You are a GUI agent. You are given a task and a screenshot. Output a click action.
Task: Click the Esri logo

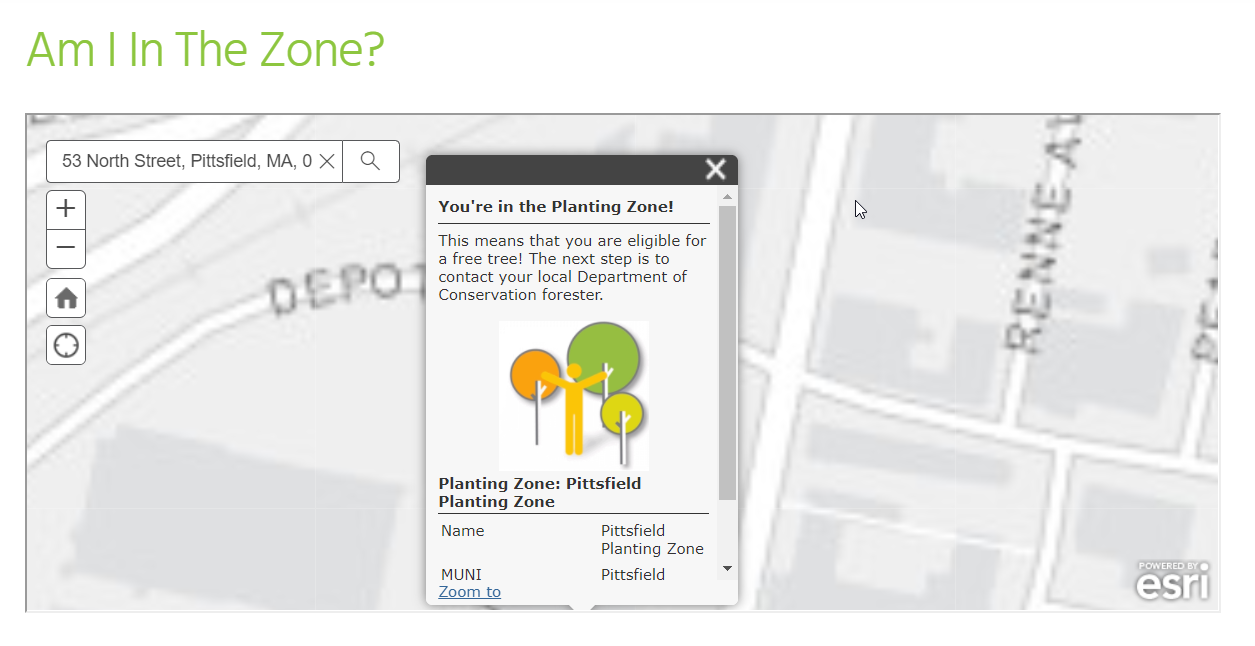tap(1172, 581)
